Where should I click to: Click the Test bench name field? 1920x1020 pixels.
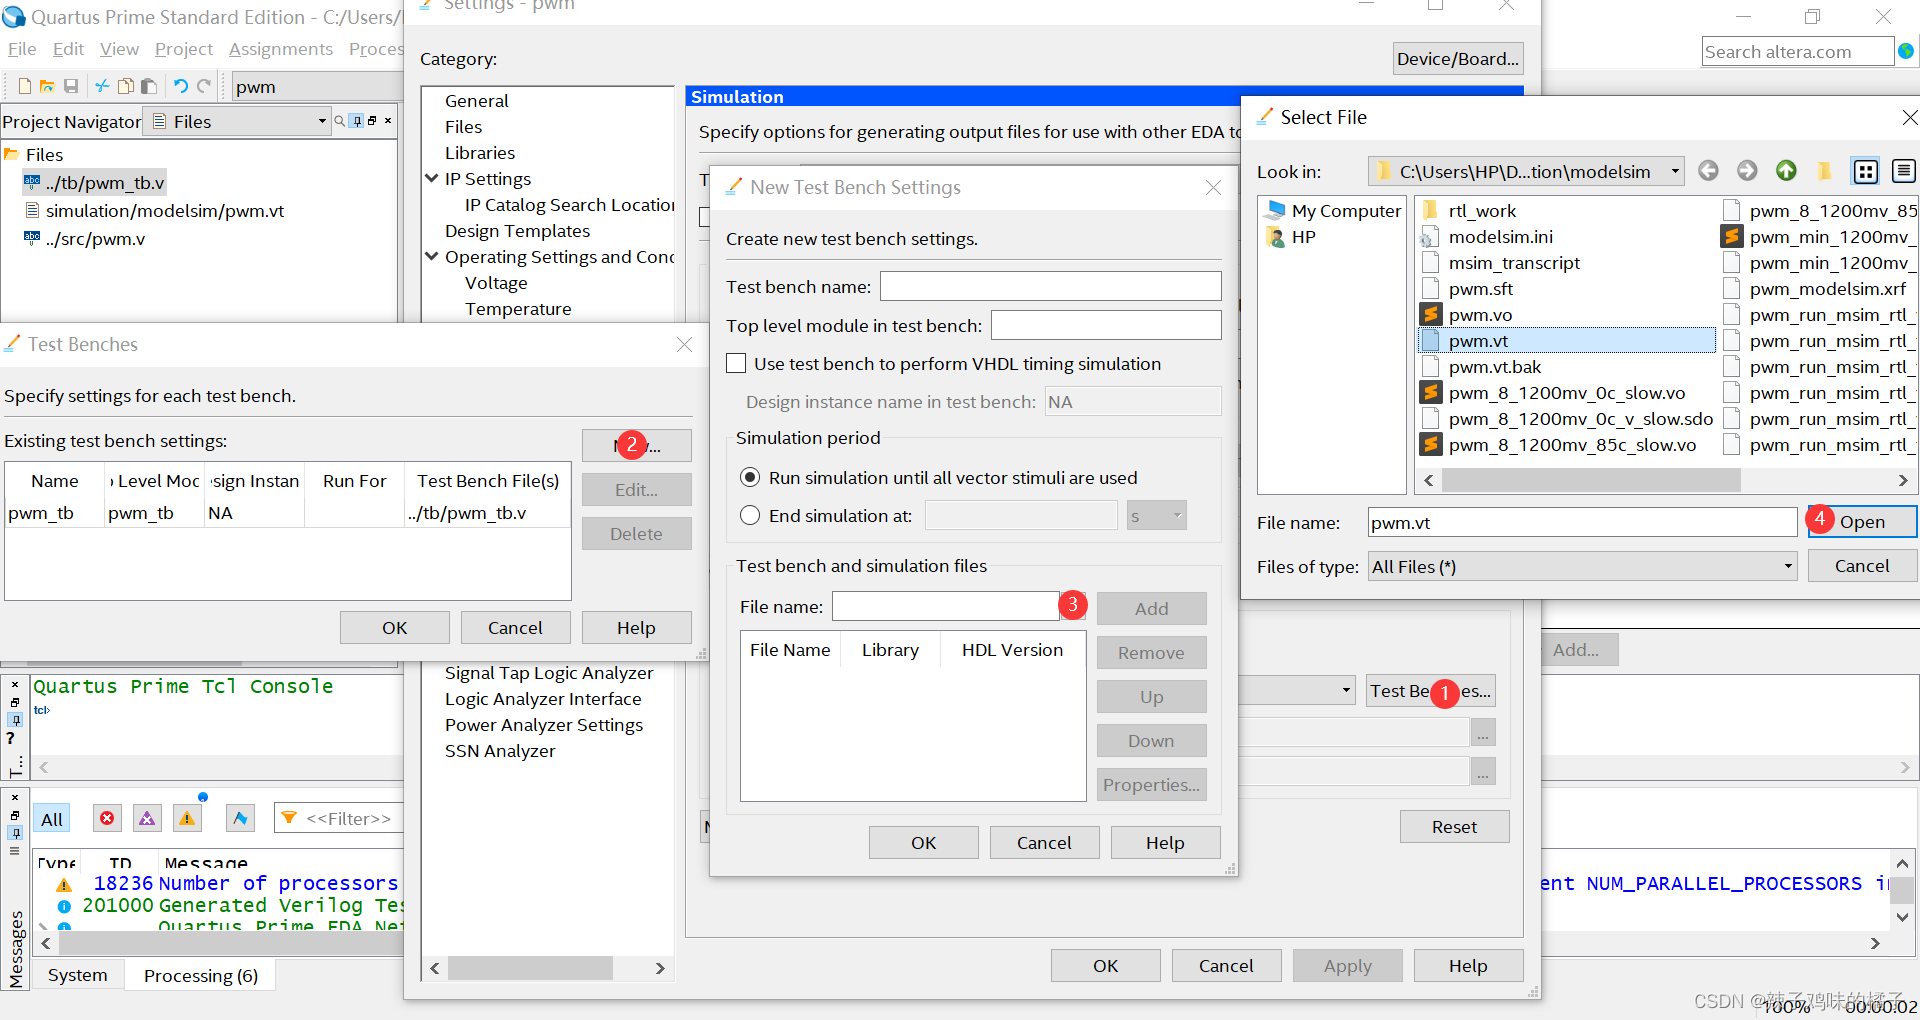click(x=1051, y=287)
